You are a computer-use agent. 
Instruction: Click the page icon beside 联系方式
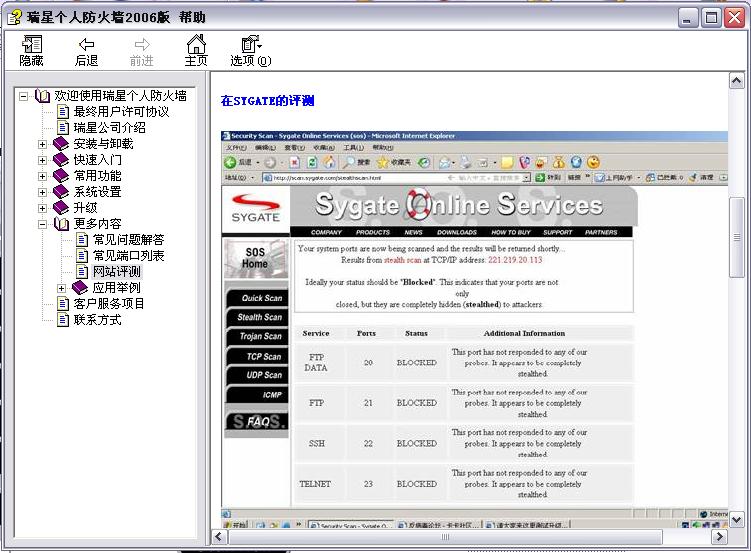tap(63, 320)
